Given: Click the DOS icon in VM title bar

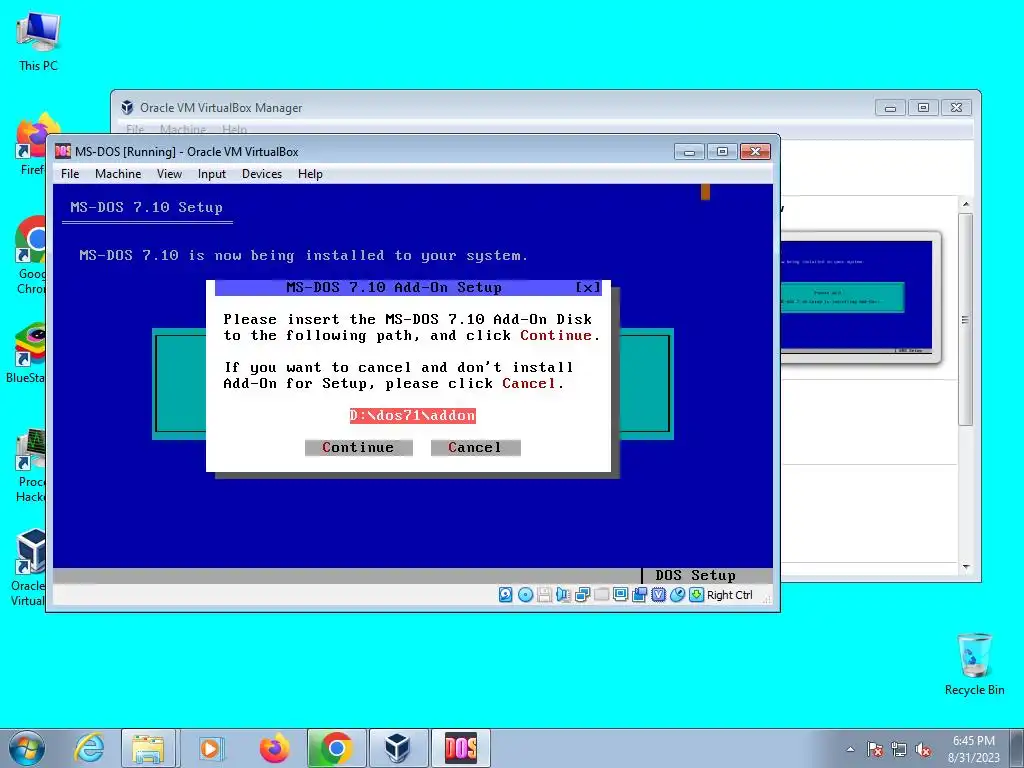Looking at the screenshot, I should click(x=63, y=152).
